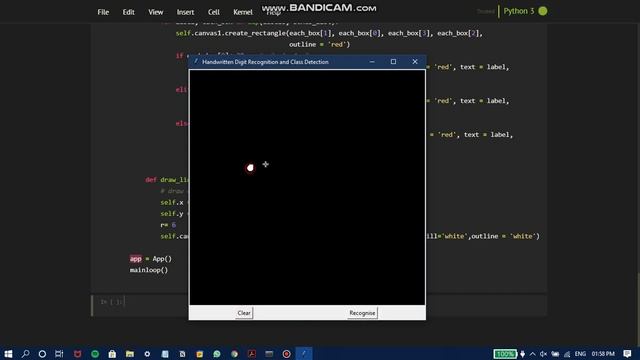Open the terminal window icon on taskbar
The height and width of the screenshot is (360, 640).
[x=269, y=354]
